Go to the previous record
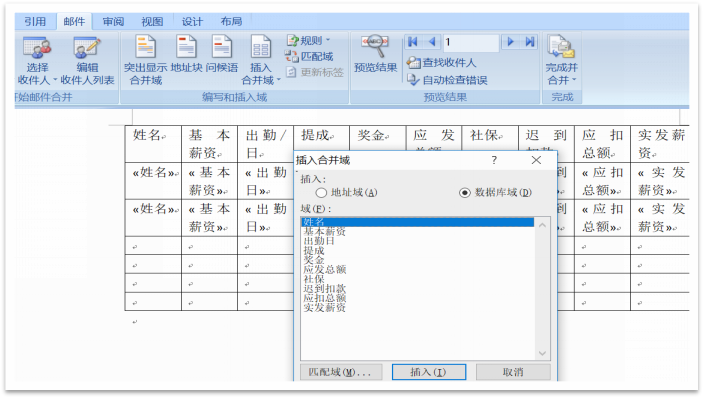This screenshot has height=397, width=703. click(x=432, y=42)
